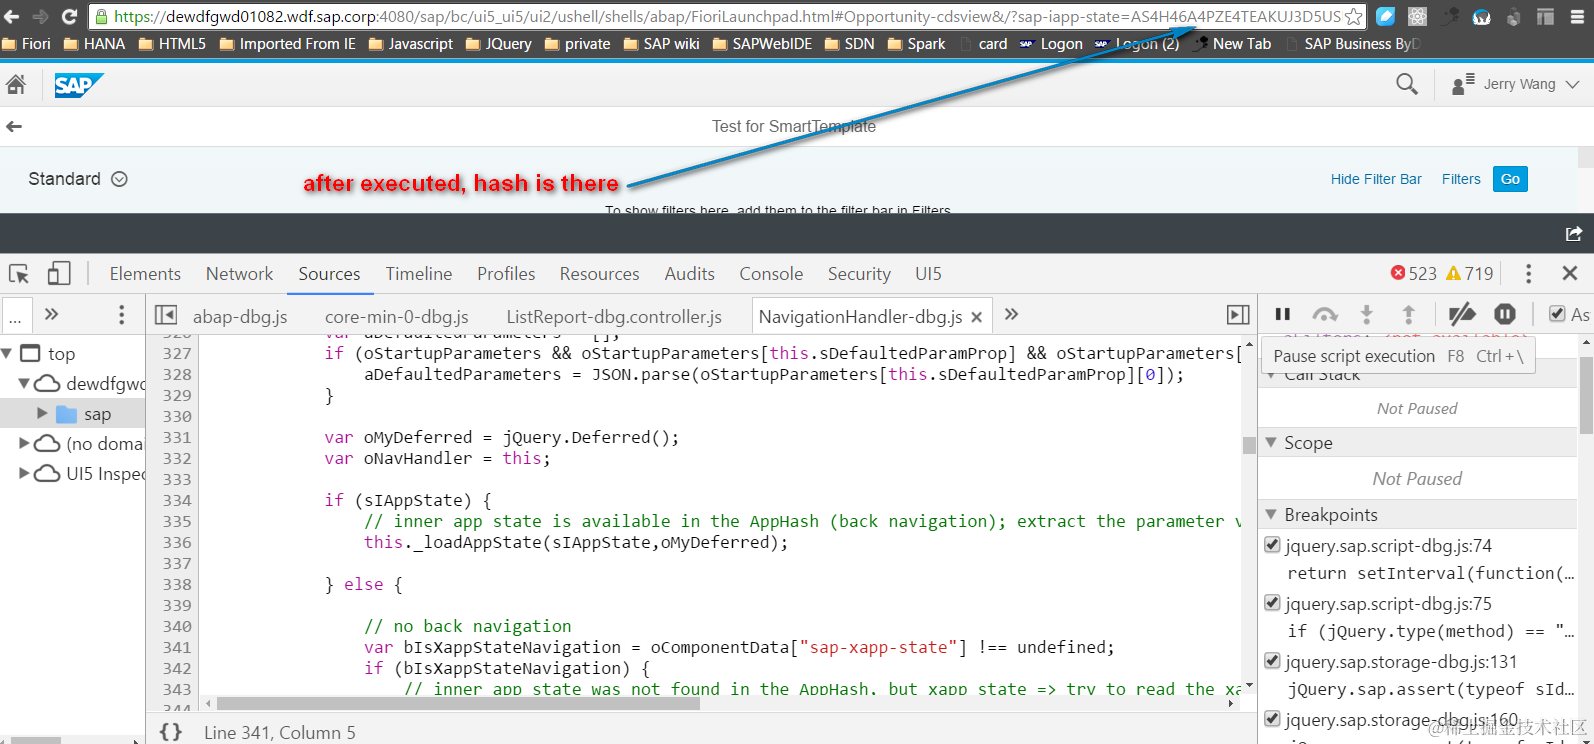Show more navigator tabs chevron

tap(52, 315)
